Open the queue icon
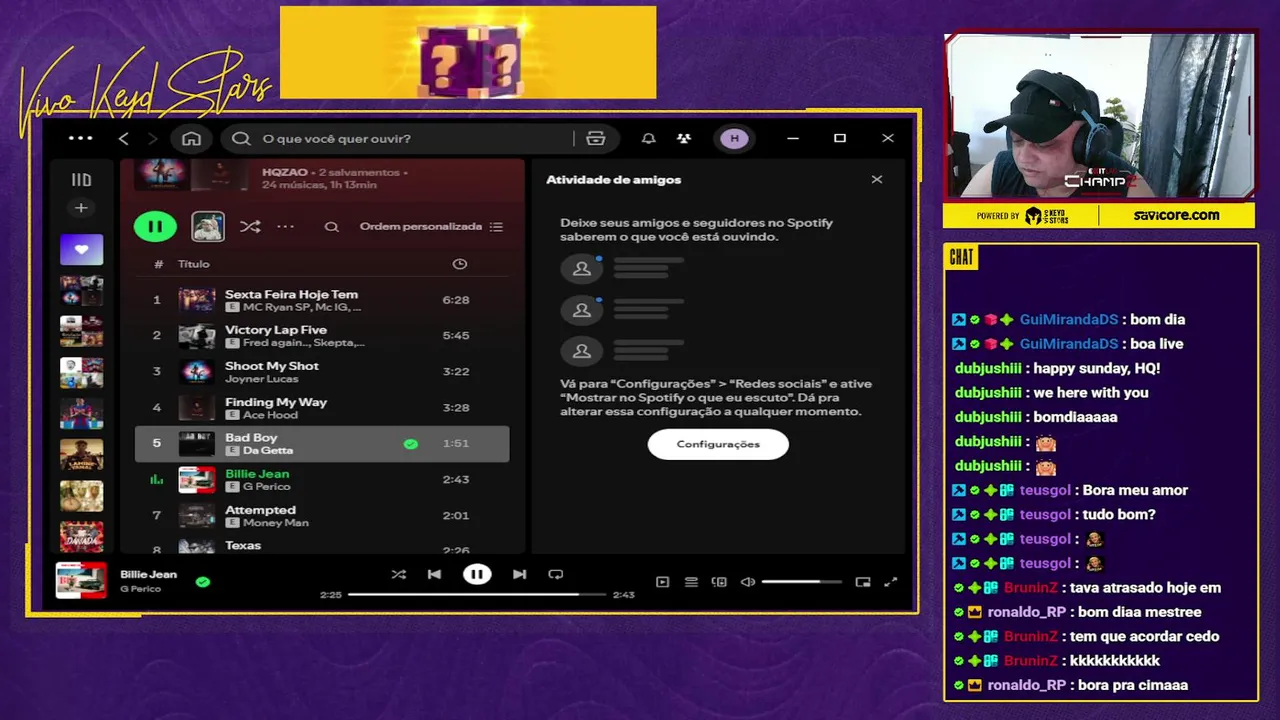This screenshot has height=720, width=1280. tap(691, 582)
